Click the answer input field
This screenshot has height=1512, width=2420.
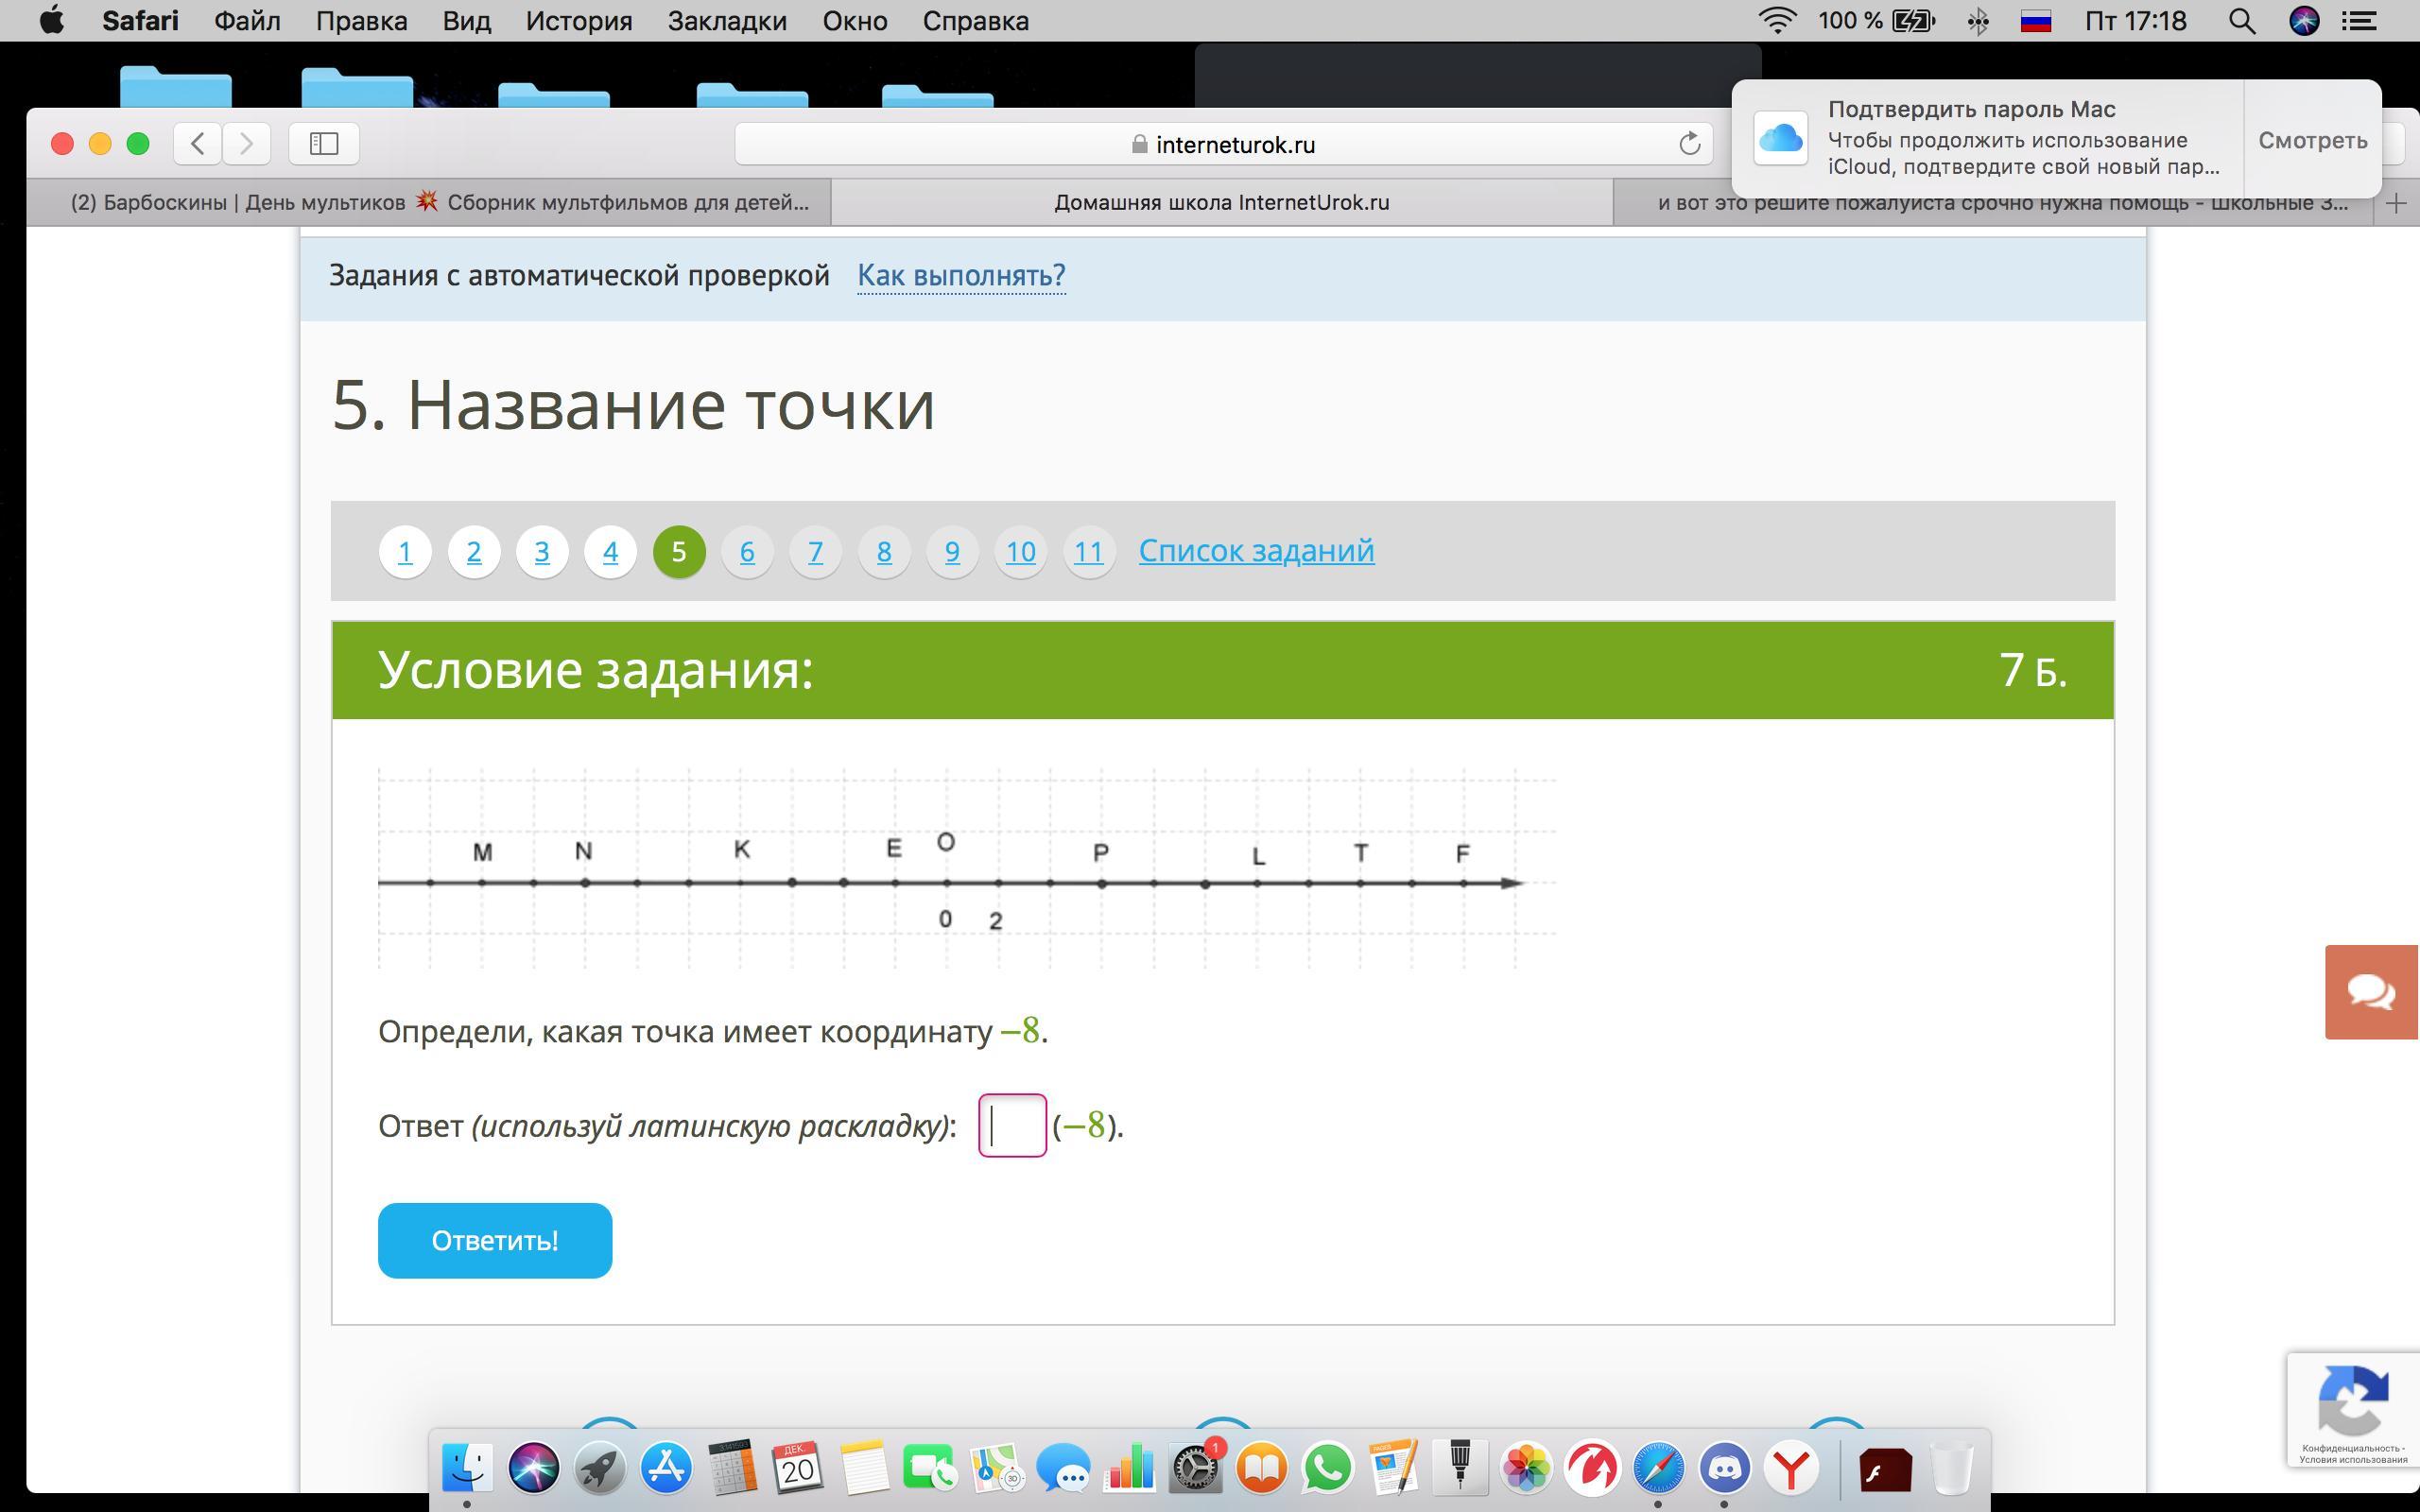point(1012,1126)
